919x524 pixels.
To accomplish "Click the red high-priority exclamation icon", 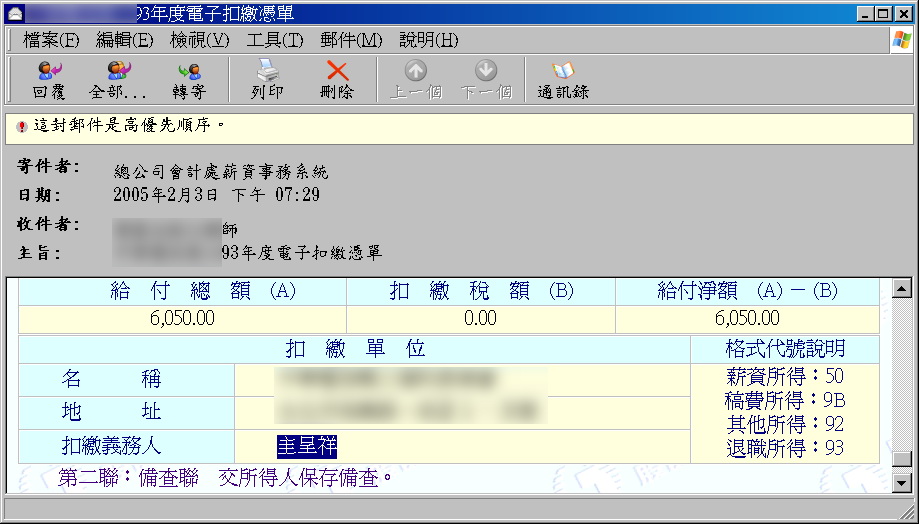I will (x=22, y=127).
